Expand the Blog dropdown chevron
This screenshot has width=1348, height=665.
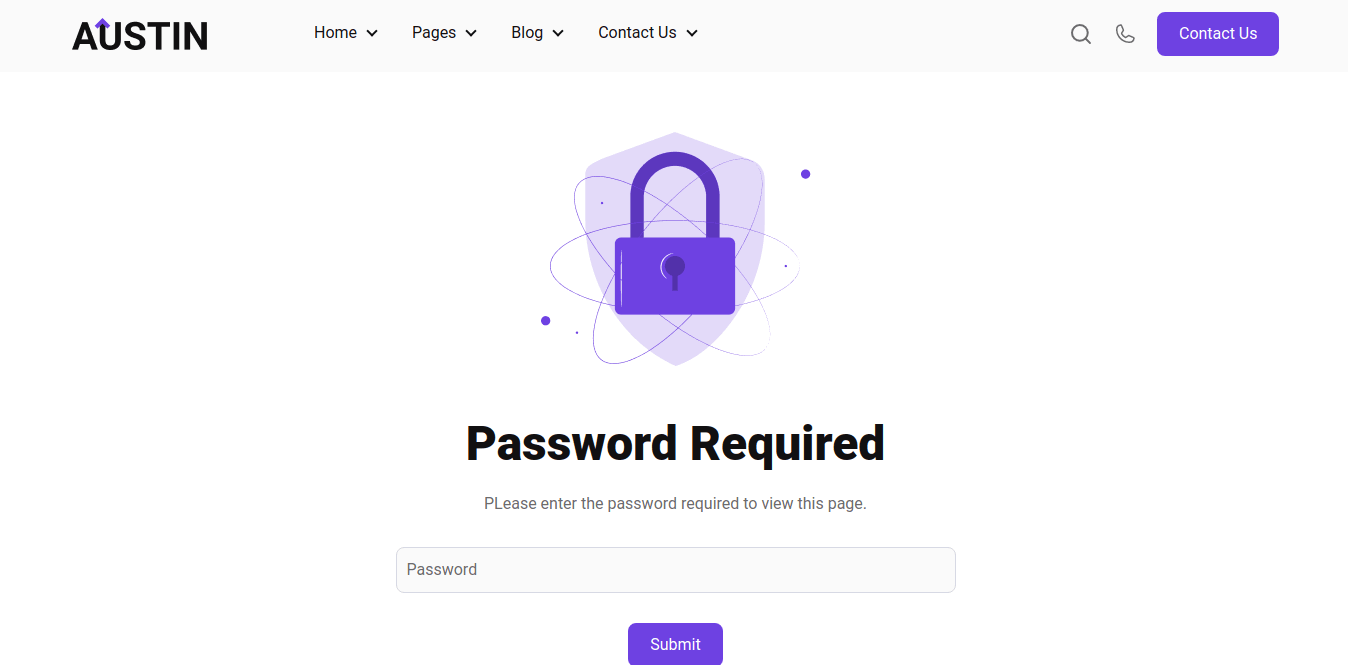558,32
